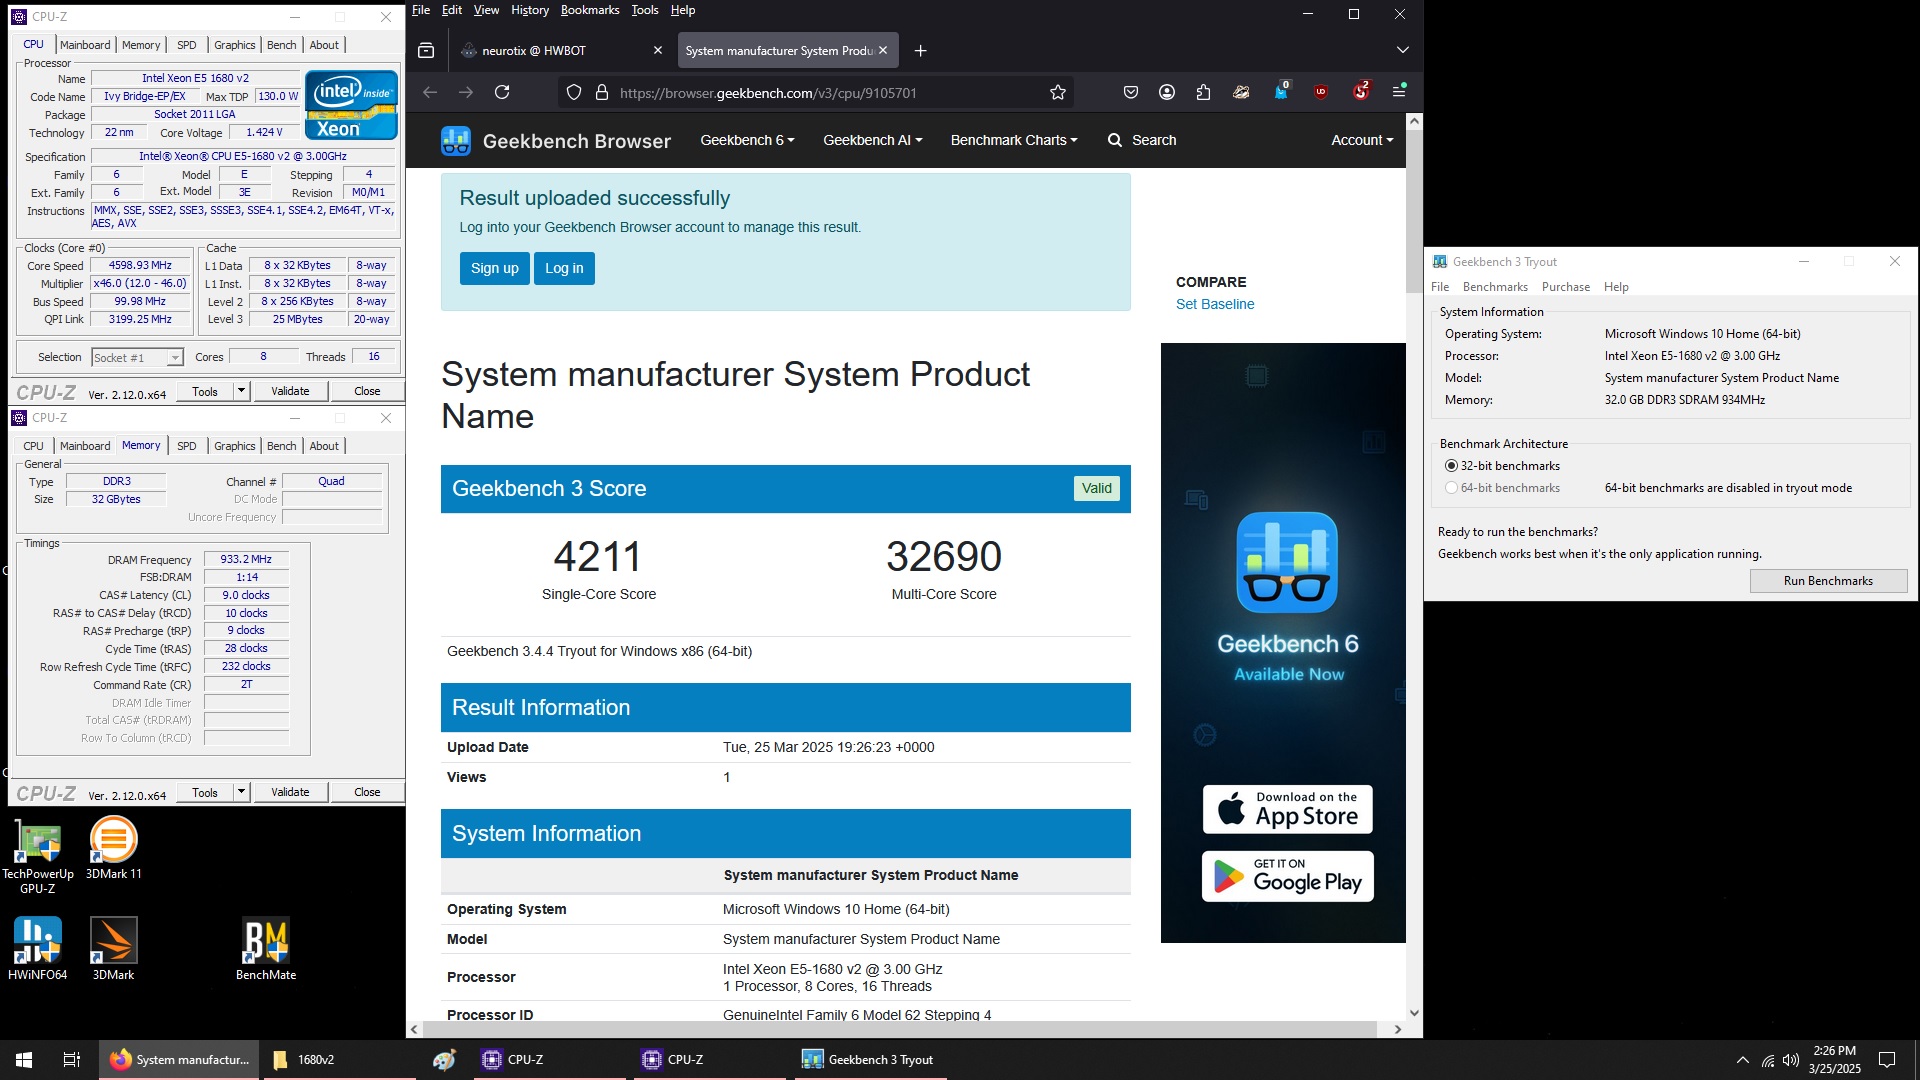Launch HWiNFO64 desktop icon
The image size is (1920, 1080).
(38, 949)
